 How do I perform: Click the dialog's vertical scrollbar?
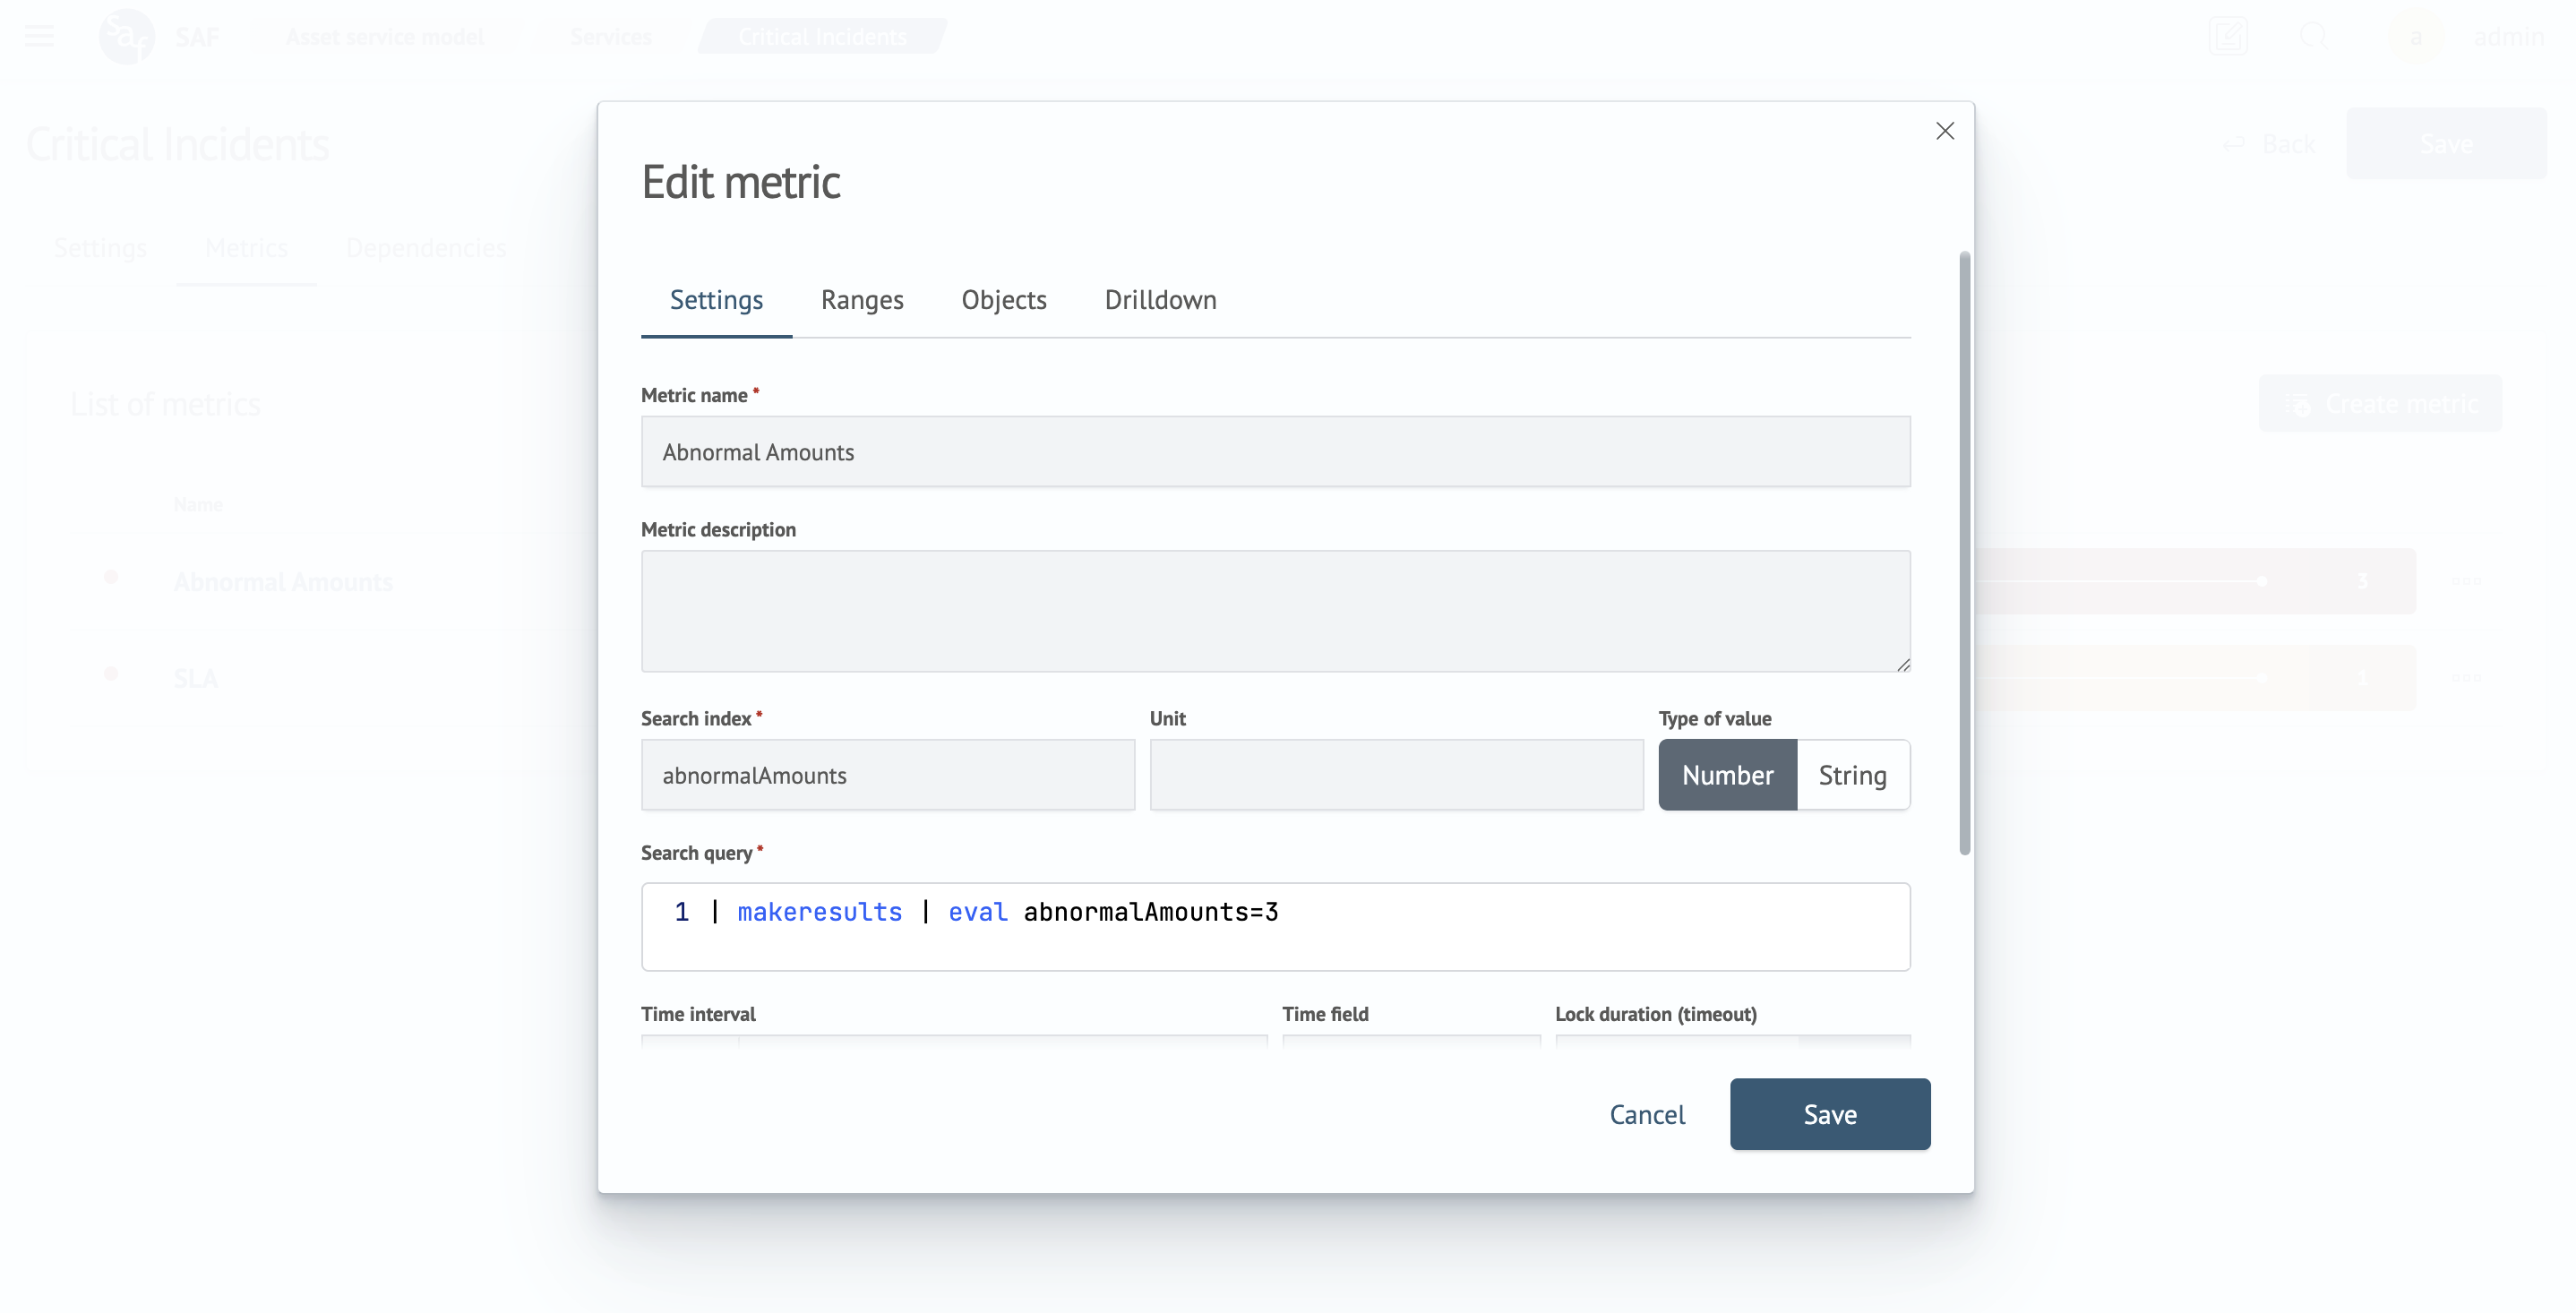(x=1964, y=553)
